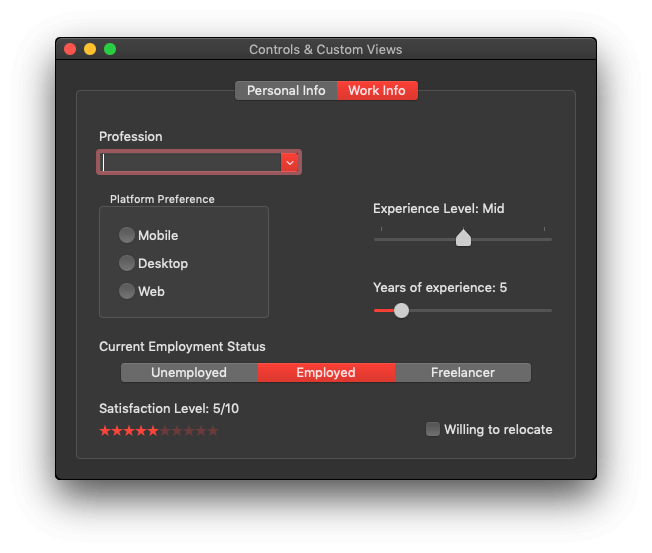
Task: Rate satisfaction with the seventh star
Action: click(x=177, y=431)
